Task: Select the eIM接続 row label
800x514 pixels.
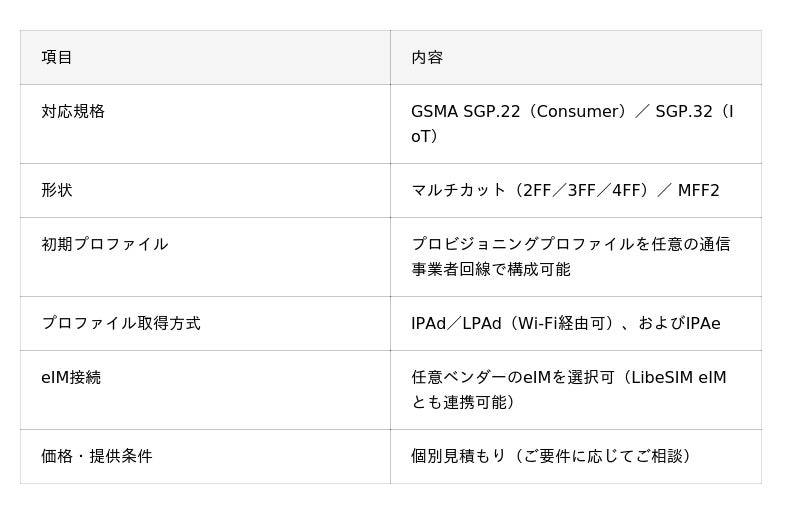Action: click(71, 377)
